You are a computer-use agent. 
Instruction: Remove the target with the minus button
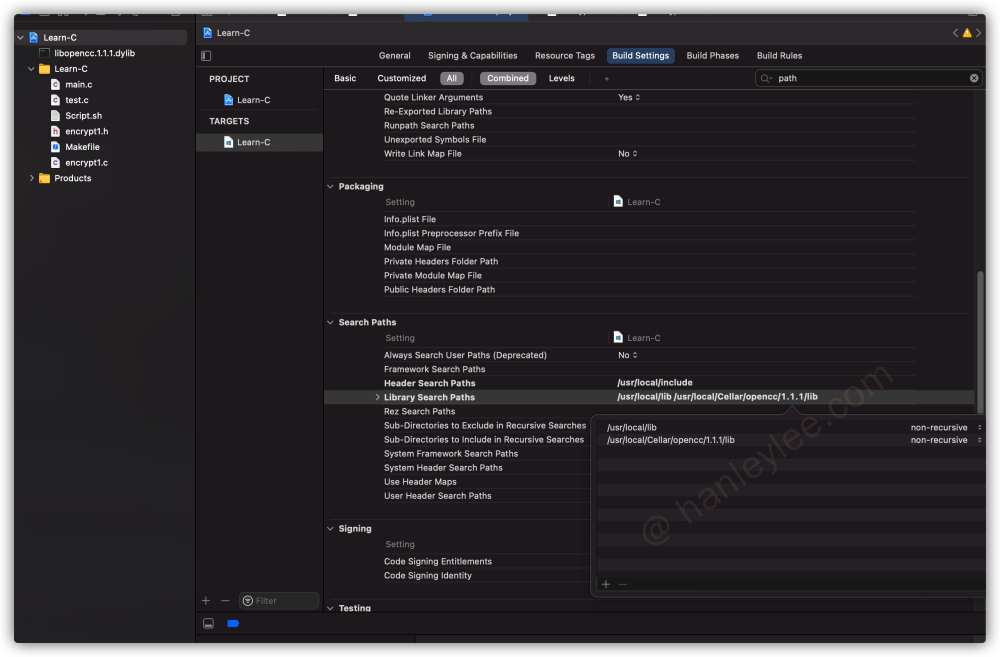225,601
